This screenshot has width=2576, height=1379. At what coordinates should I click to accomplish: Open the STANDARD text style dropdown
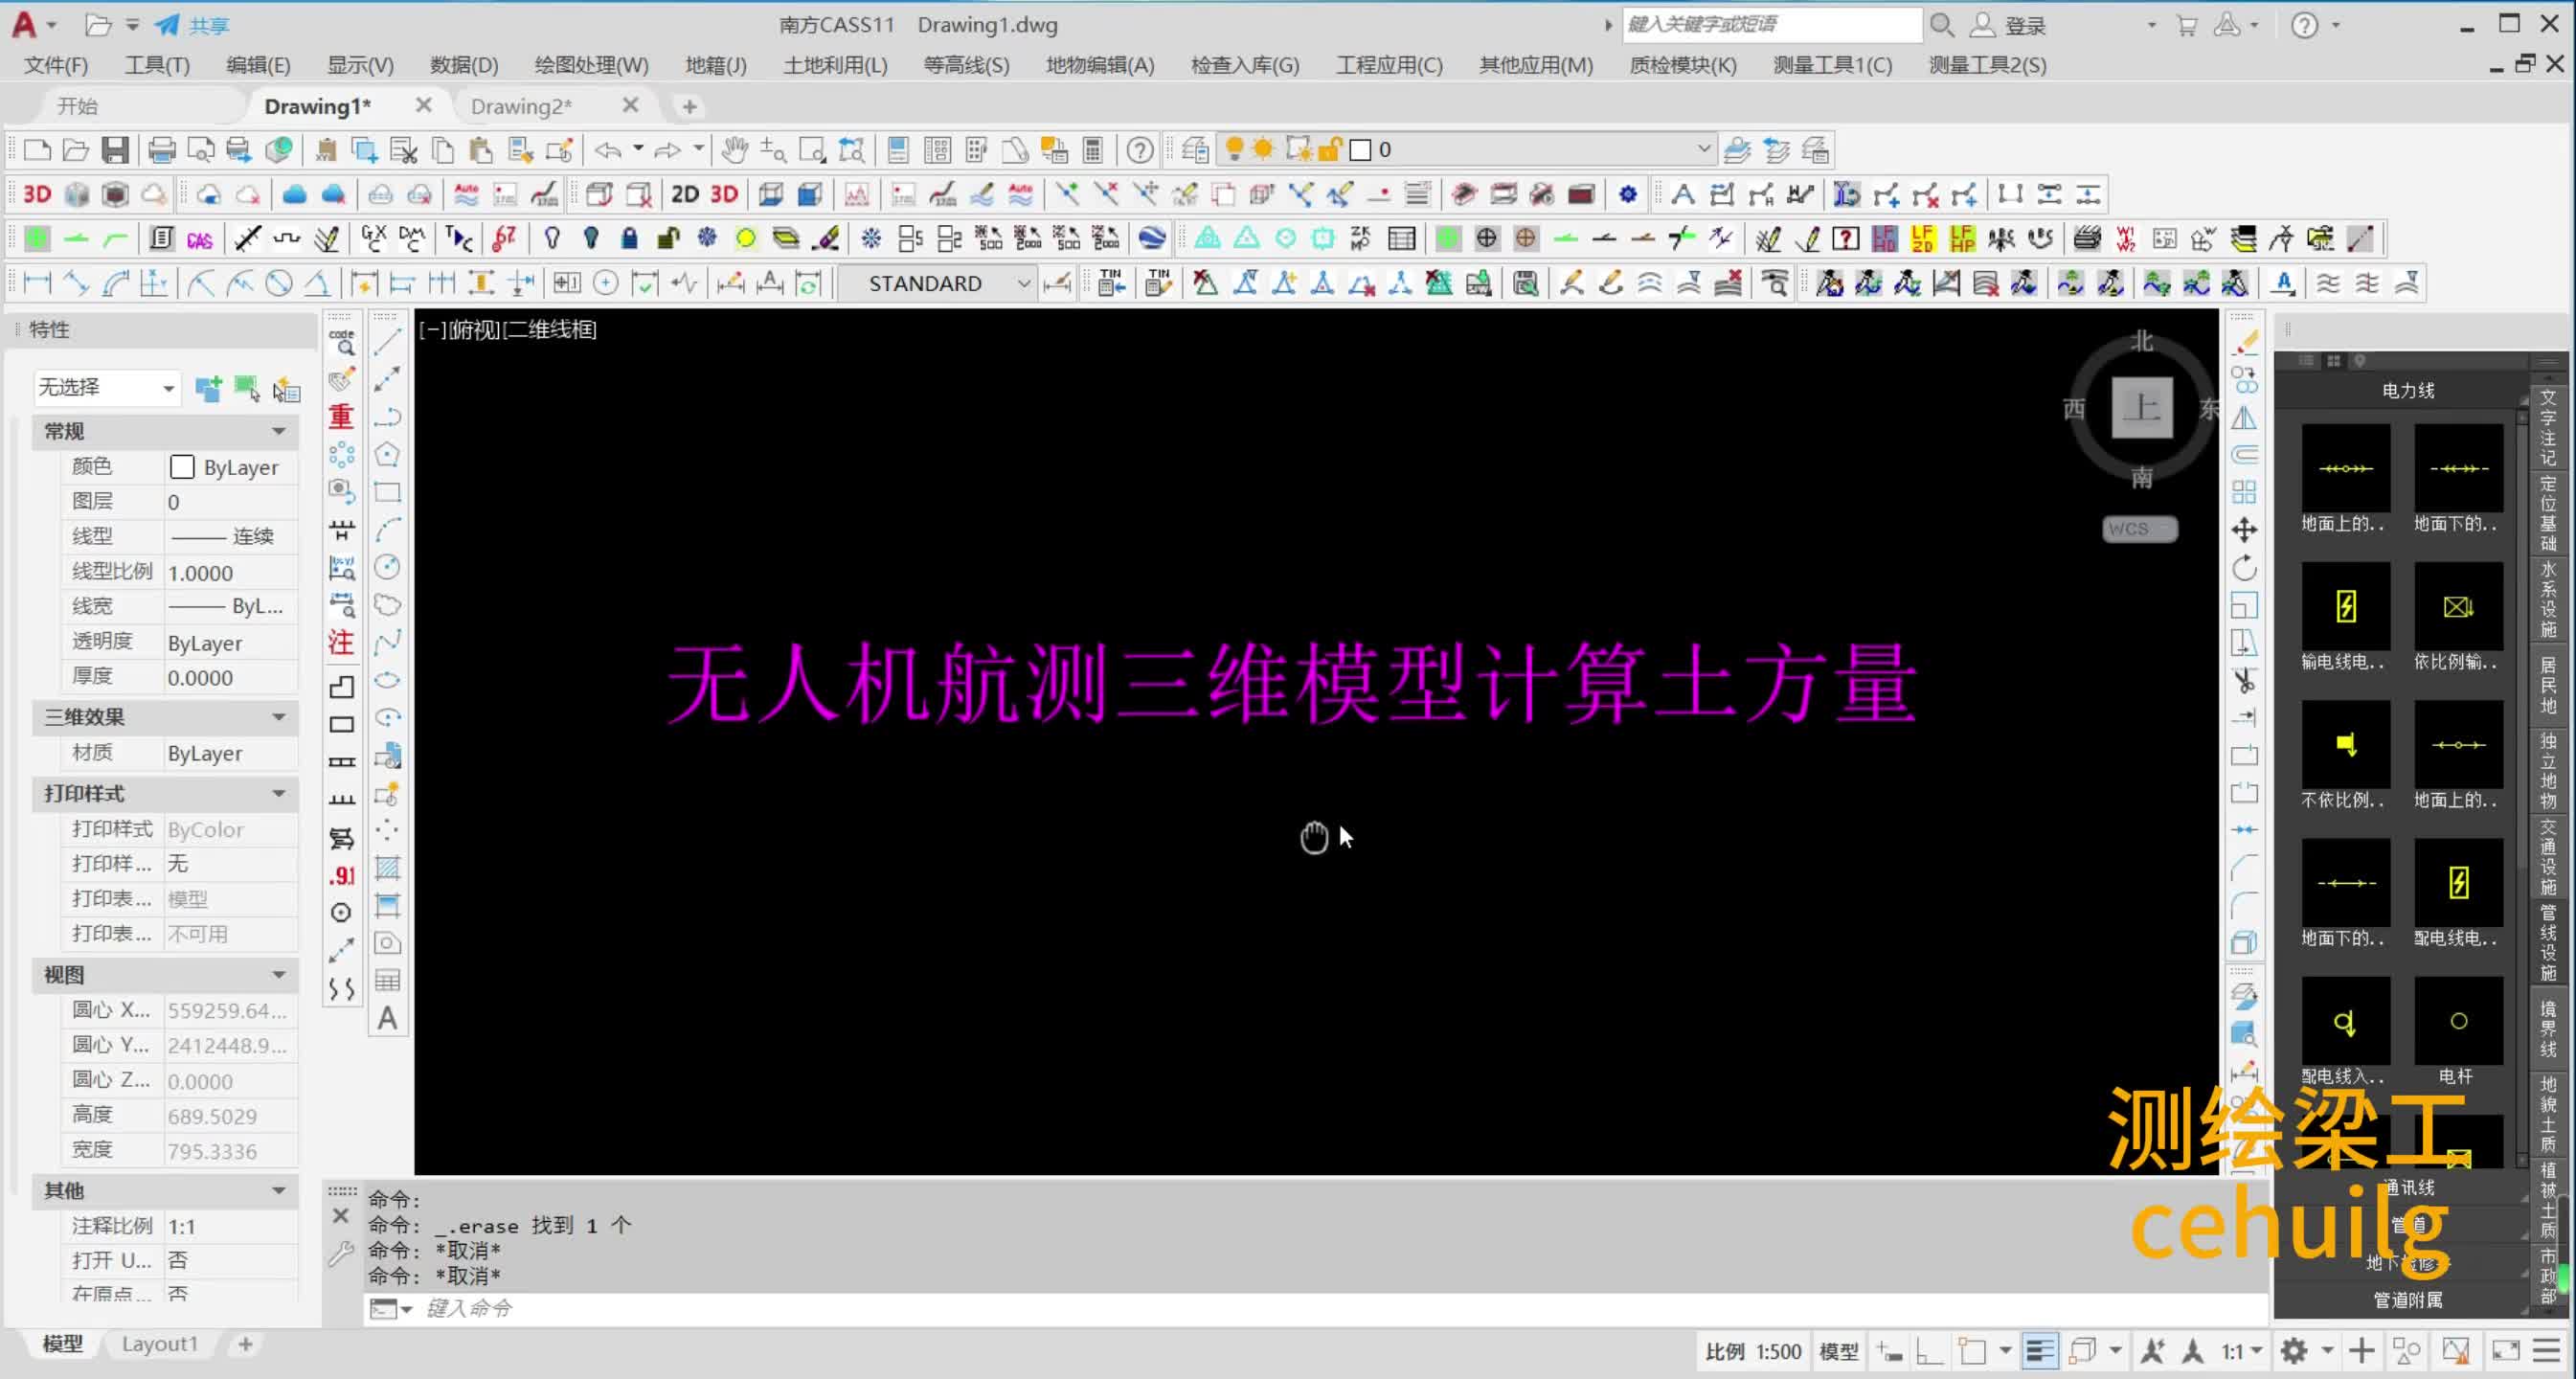[1021, 283]
